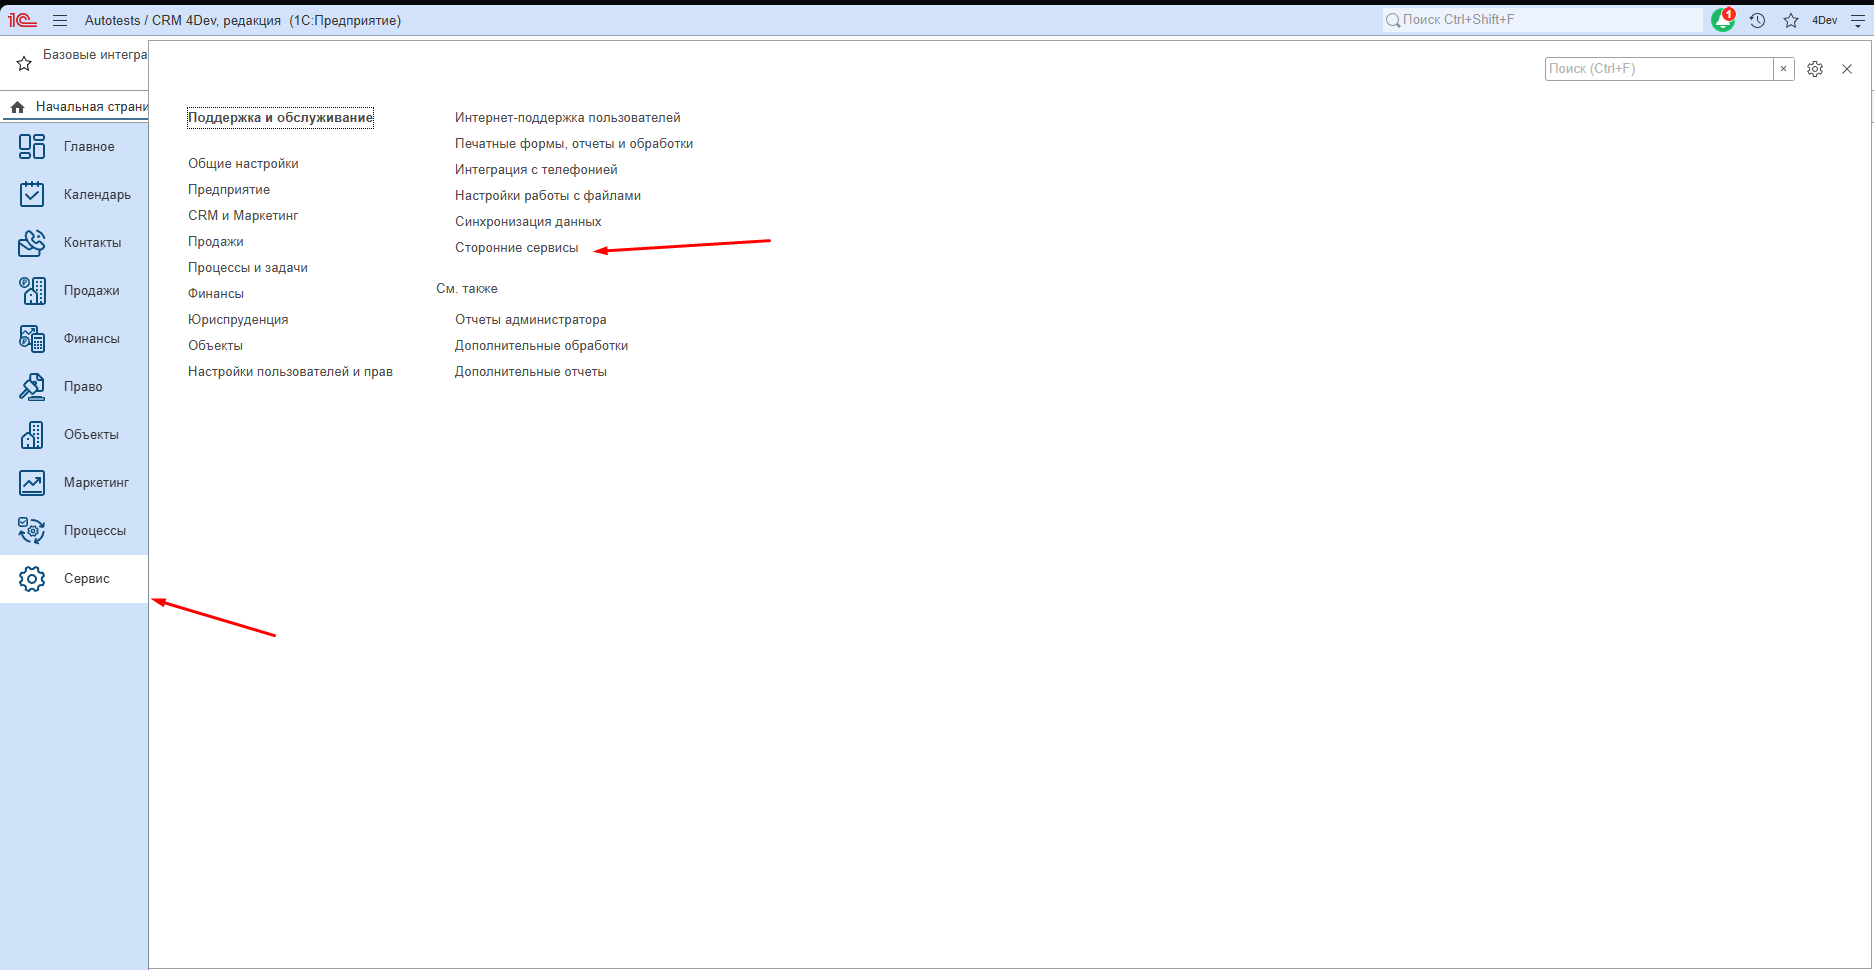Viewport: 1874px width, 970px height.
Task: Expand the service panel options menu
Action: [x=1857, y=20]
